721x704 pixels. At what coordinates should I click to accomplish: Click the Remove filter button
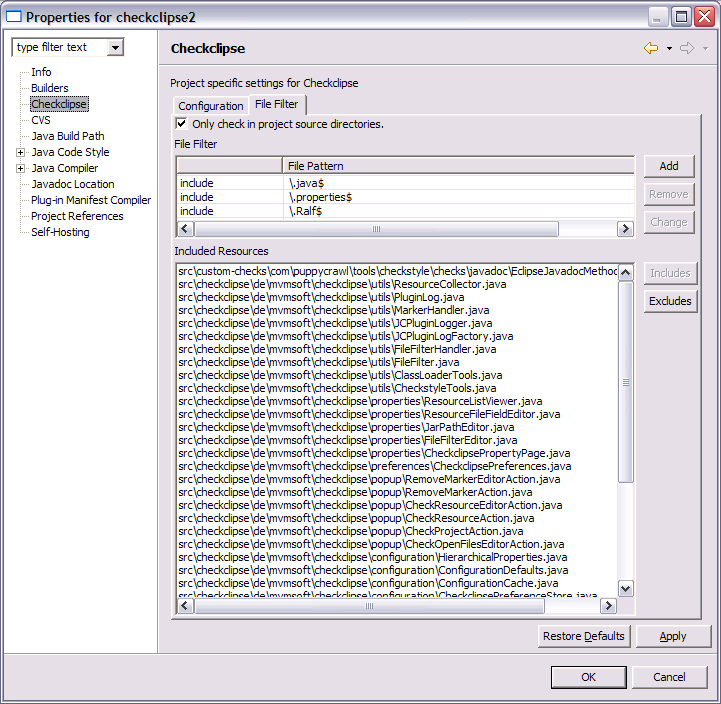point(669,194)
